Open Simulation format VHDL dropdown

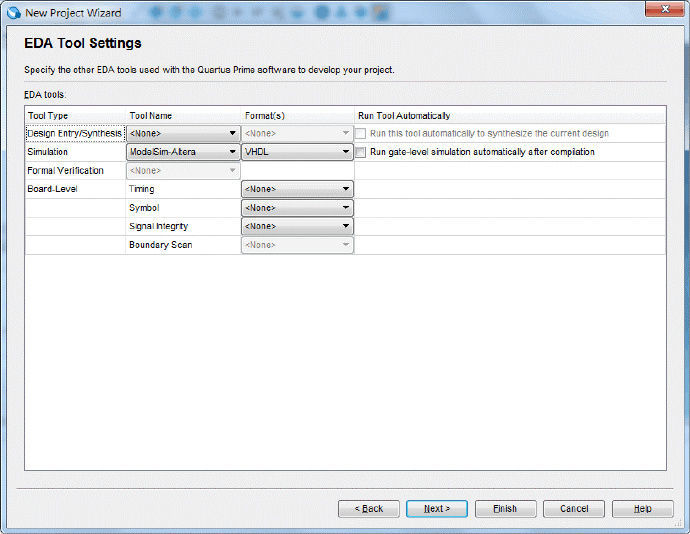(297, 152)
